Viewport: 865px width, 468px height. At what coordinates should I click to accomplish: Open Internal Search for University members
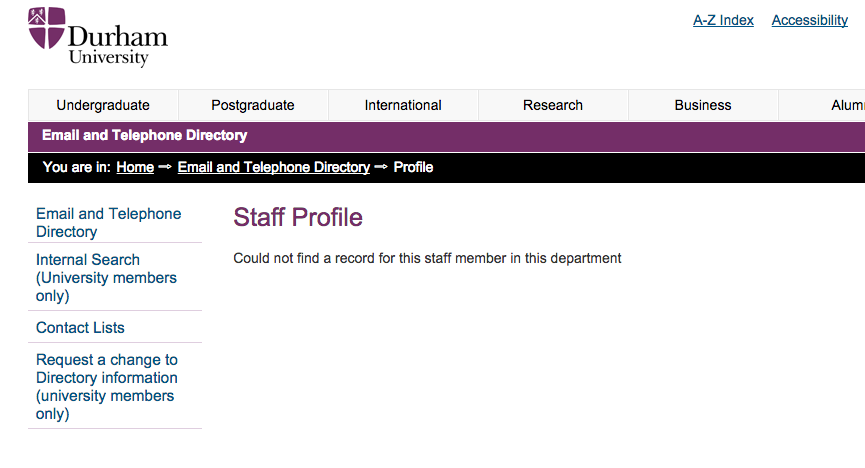pyautogui.click(x=106, y=278)
